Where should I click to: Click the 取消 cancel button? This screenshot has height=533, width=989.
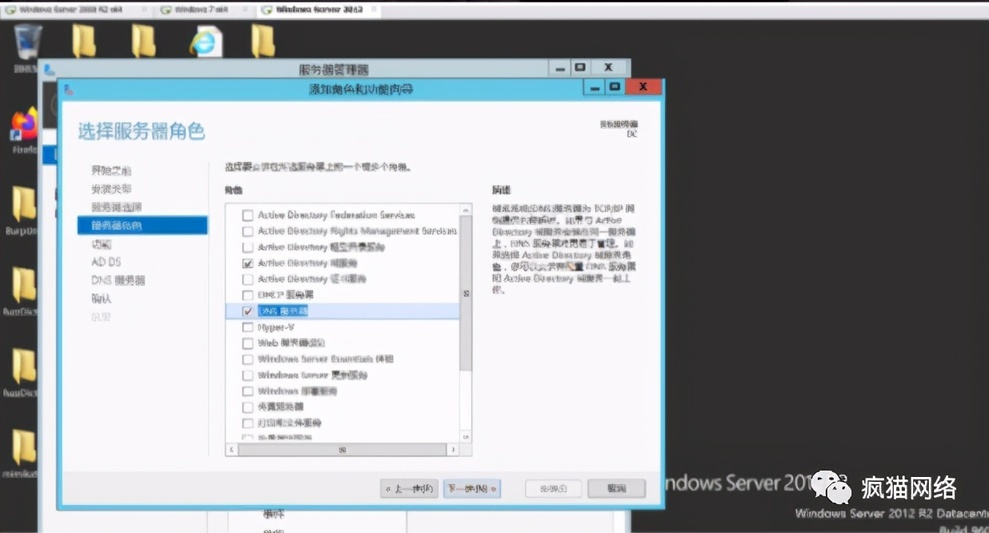pyautogui.click(x=616, y=489)
